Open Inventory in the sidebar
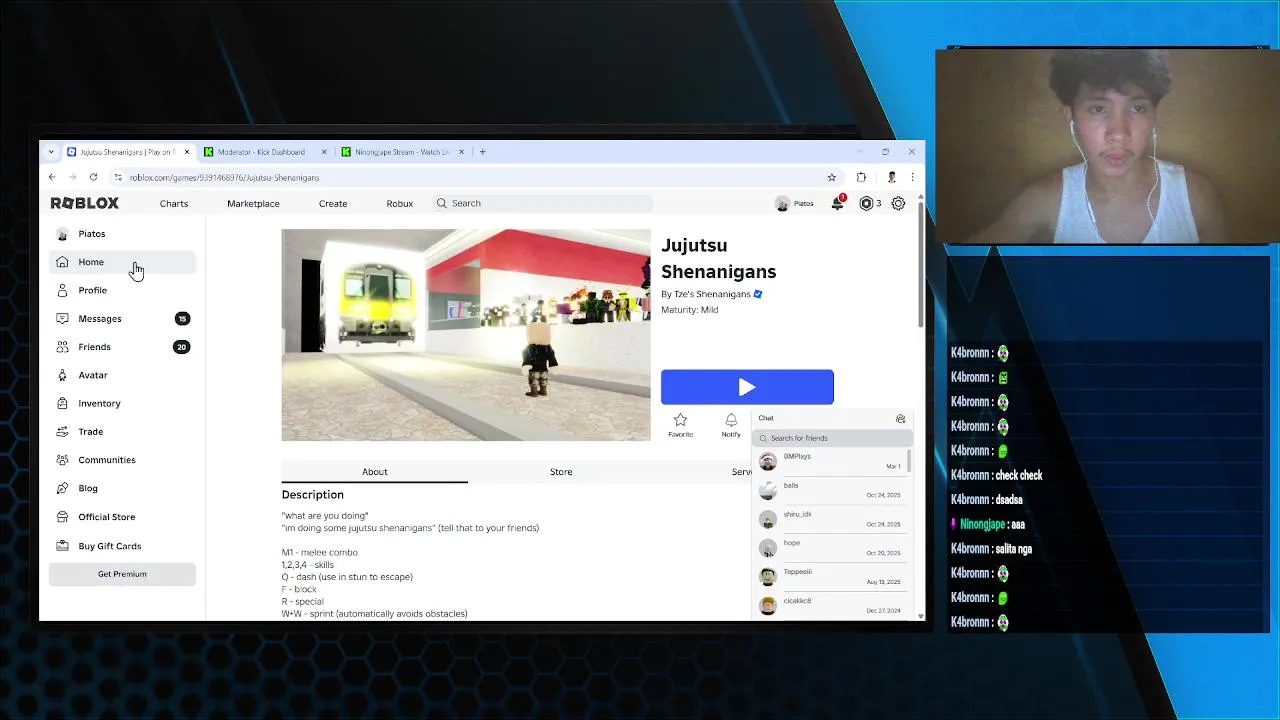Screen dimensions: 1280x720 [122, 403]
